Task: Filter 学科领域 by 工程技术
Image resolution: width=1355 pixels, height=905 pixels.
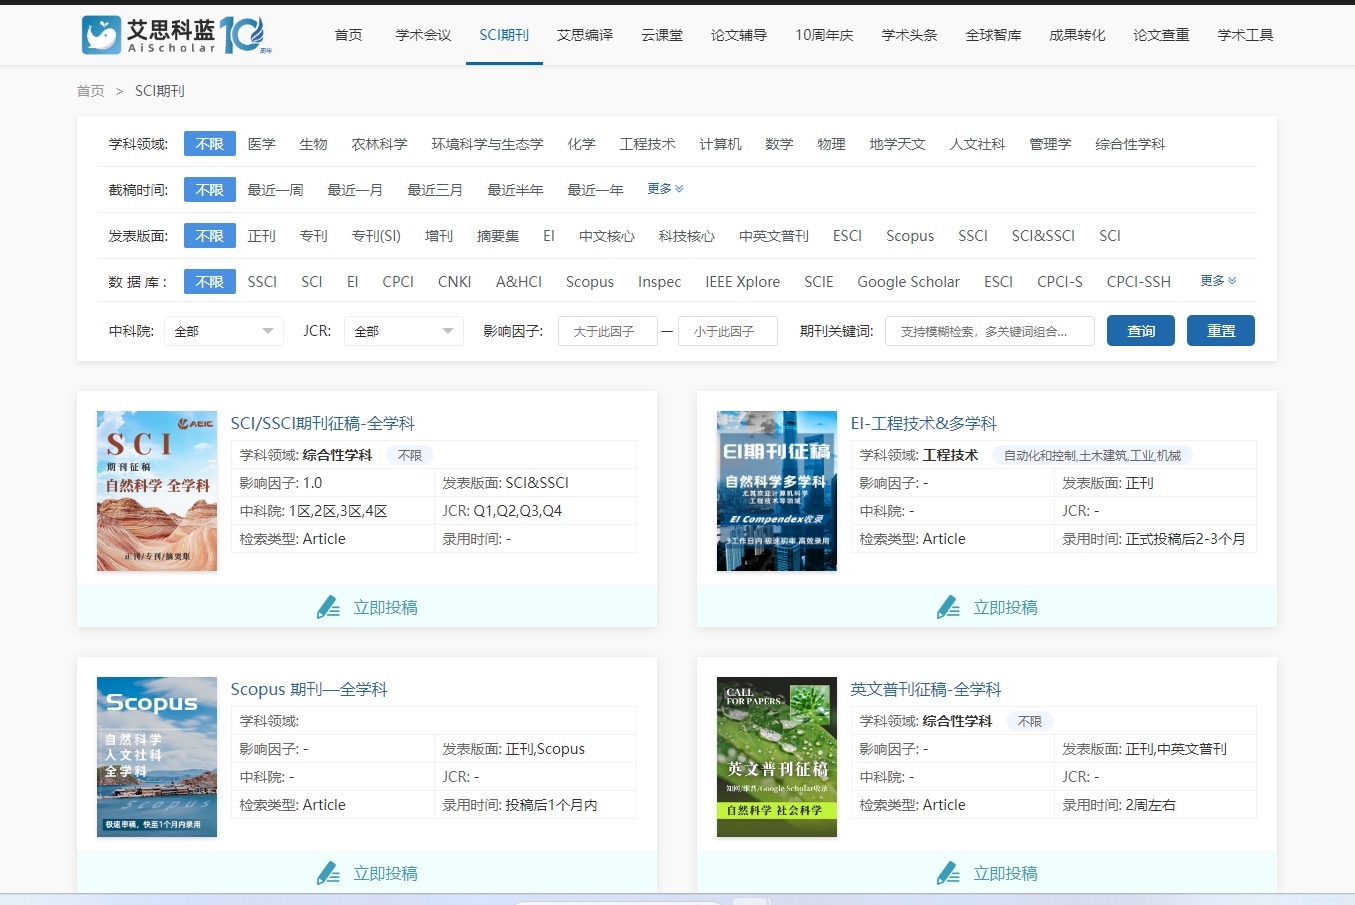Action: 648,144
